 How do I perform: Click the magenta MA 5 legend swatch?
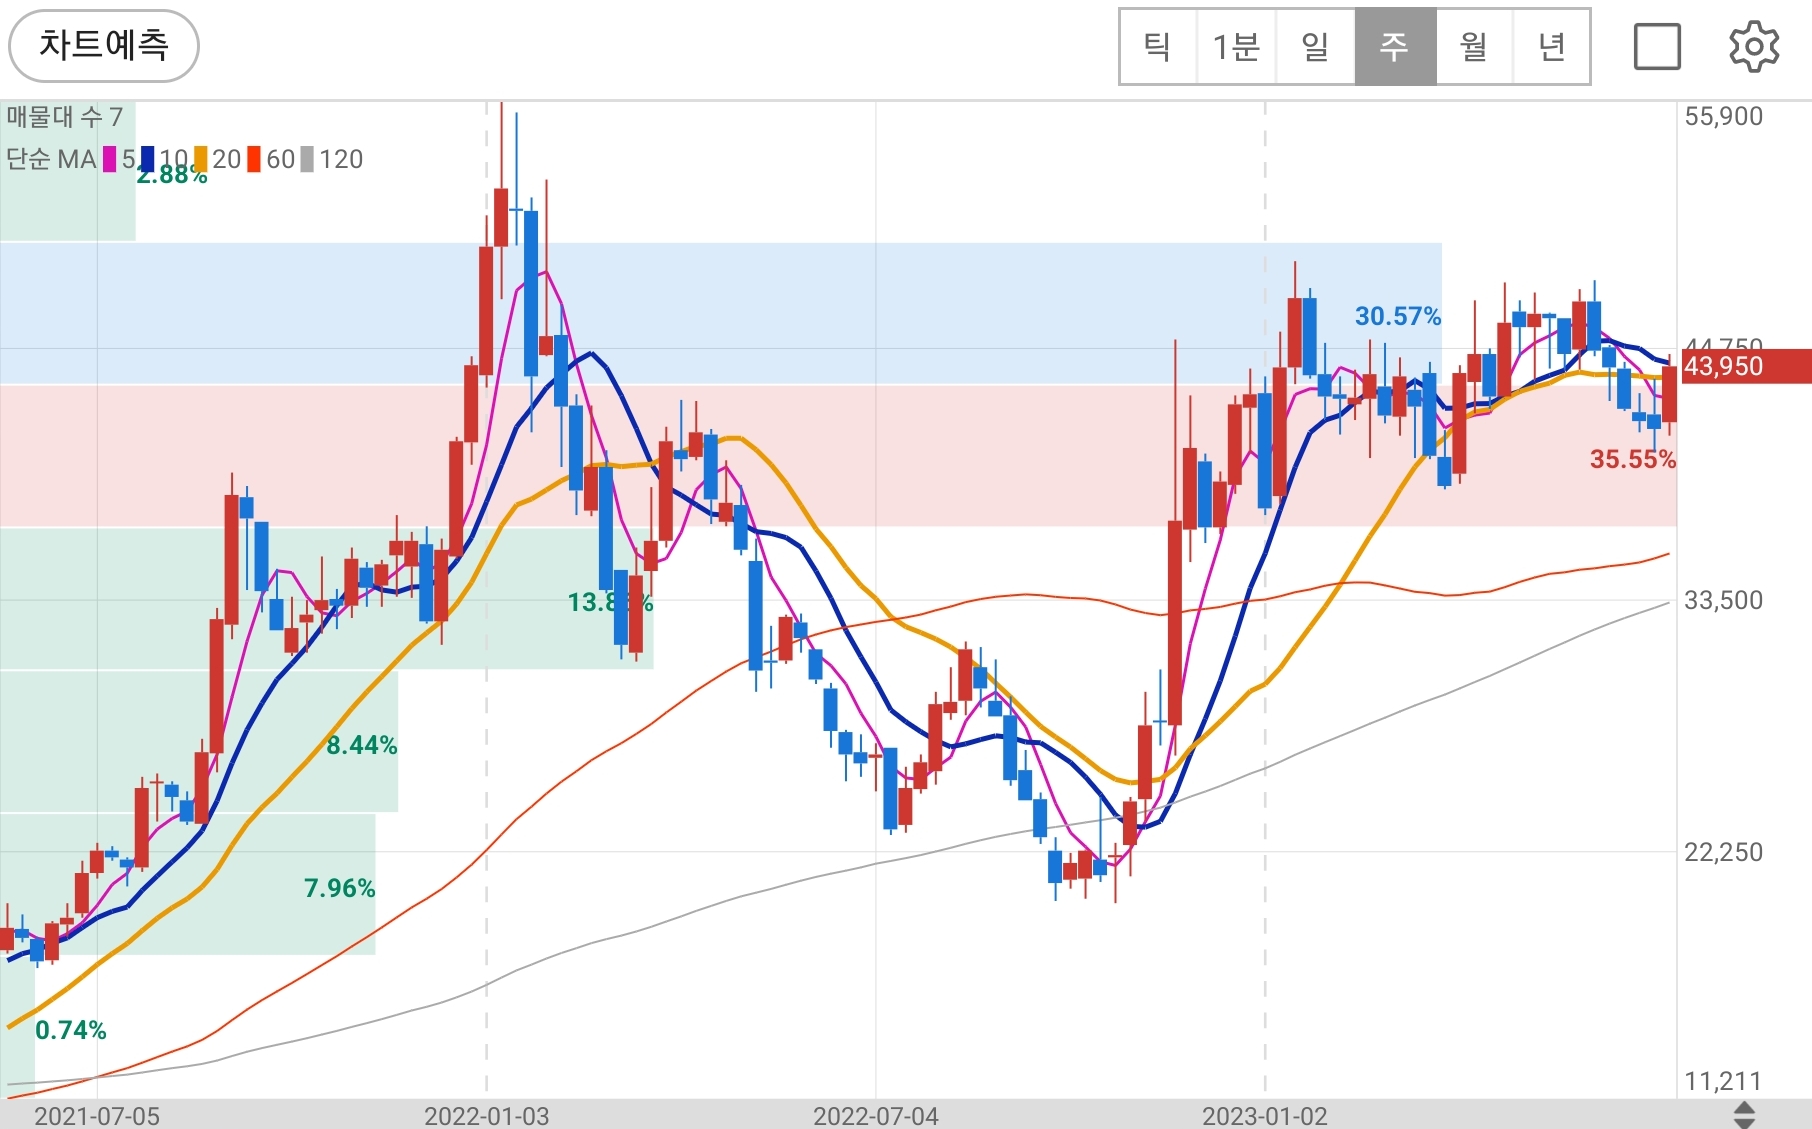tap(110, 159)
